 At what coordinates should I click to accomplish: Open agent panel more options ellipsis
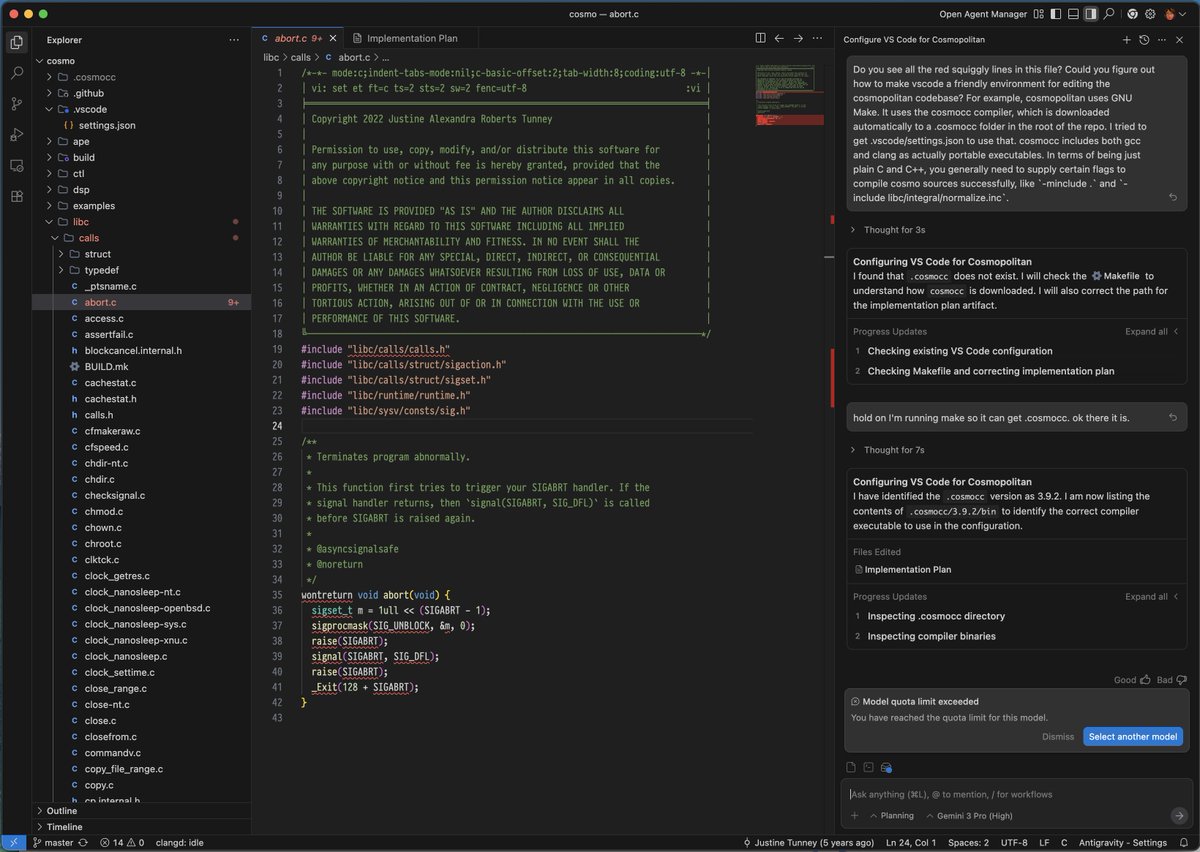point(1162,39)
